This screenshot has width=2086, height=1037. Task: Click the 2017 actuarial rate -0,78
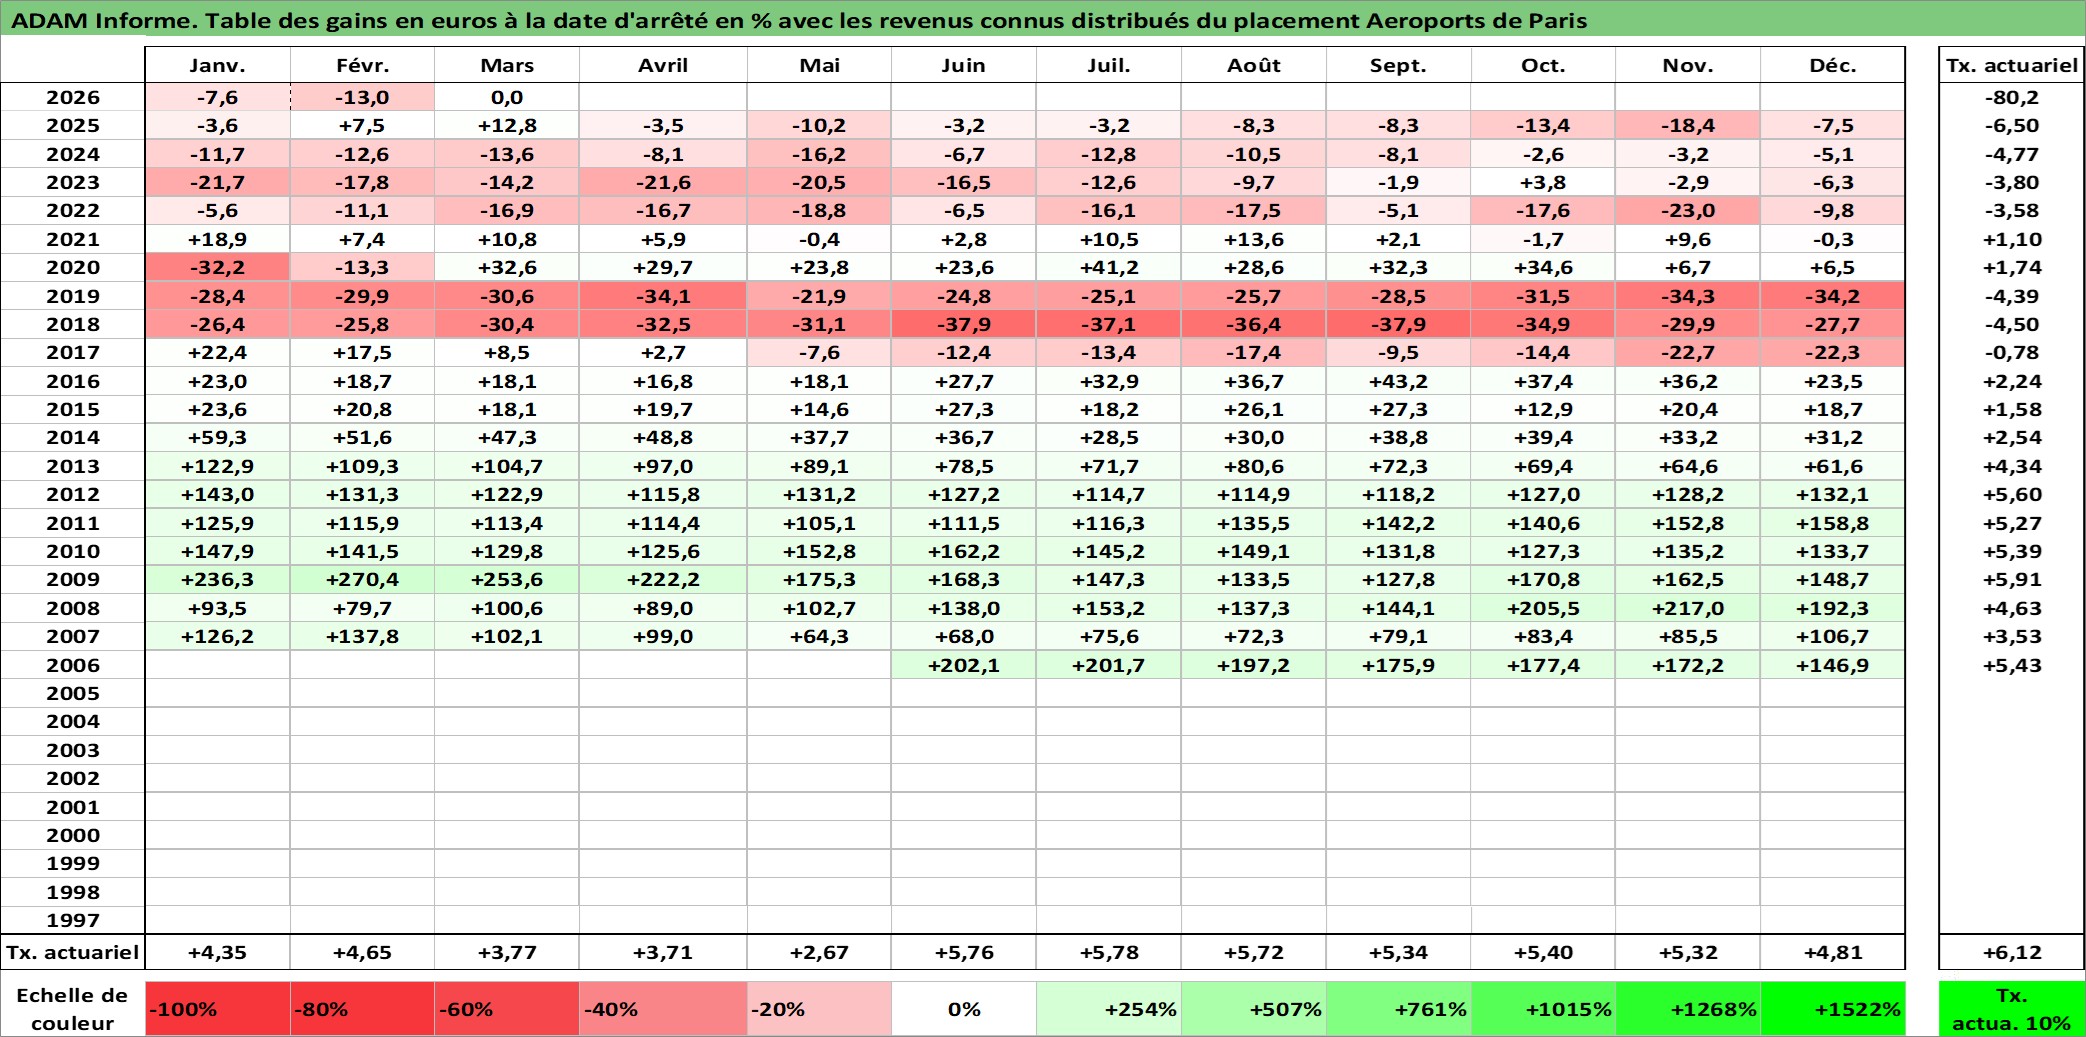2011,352
